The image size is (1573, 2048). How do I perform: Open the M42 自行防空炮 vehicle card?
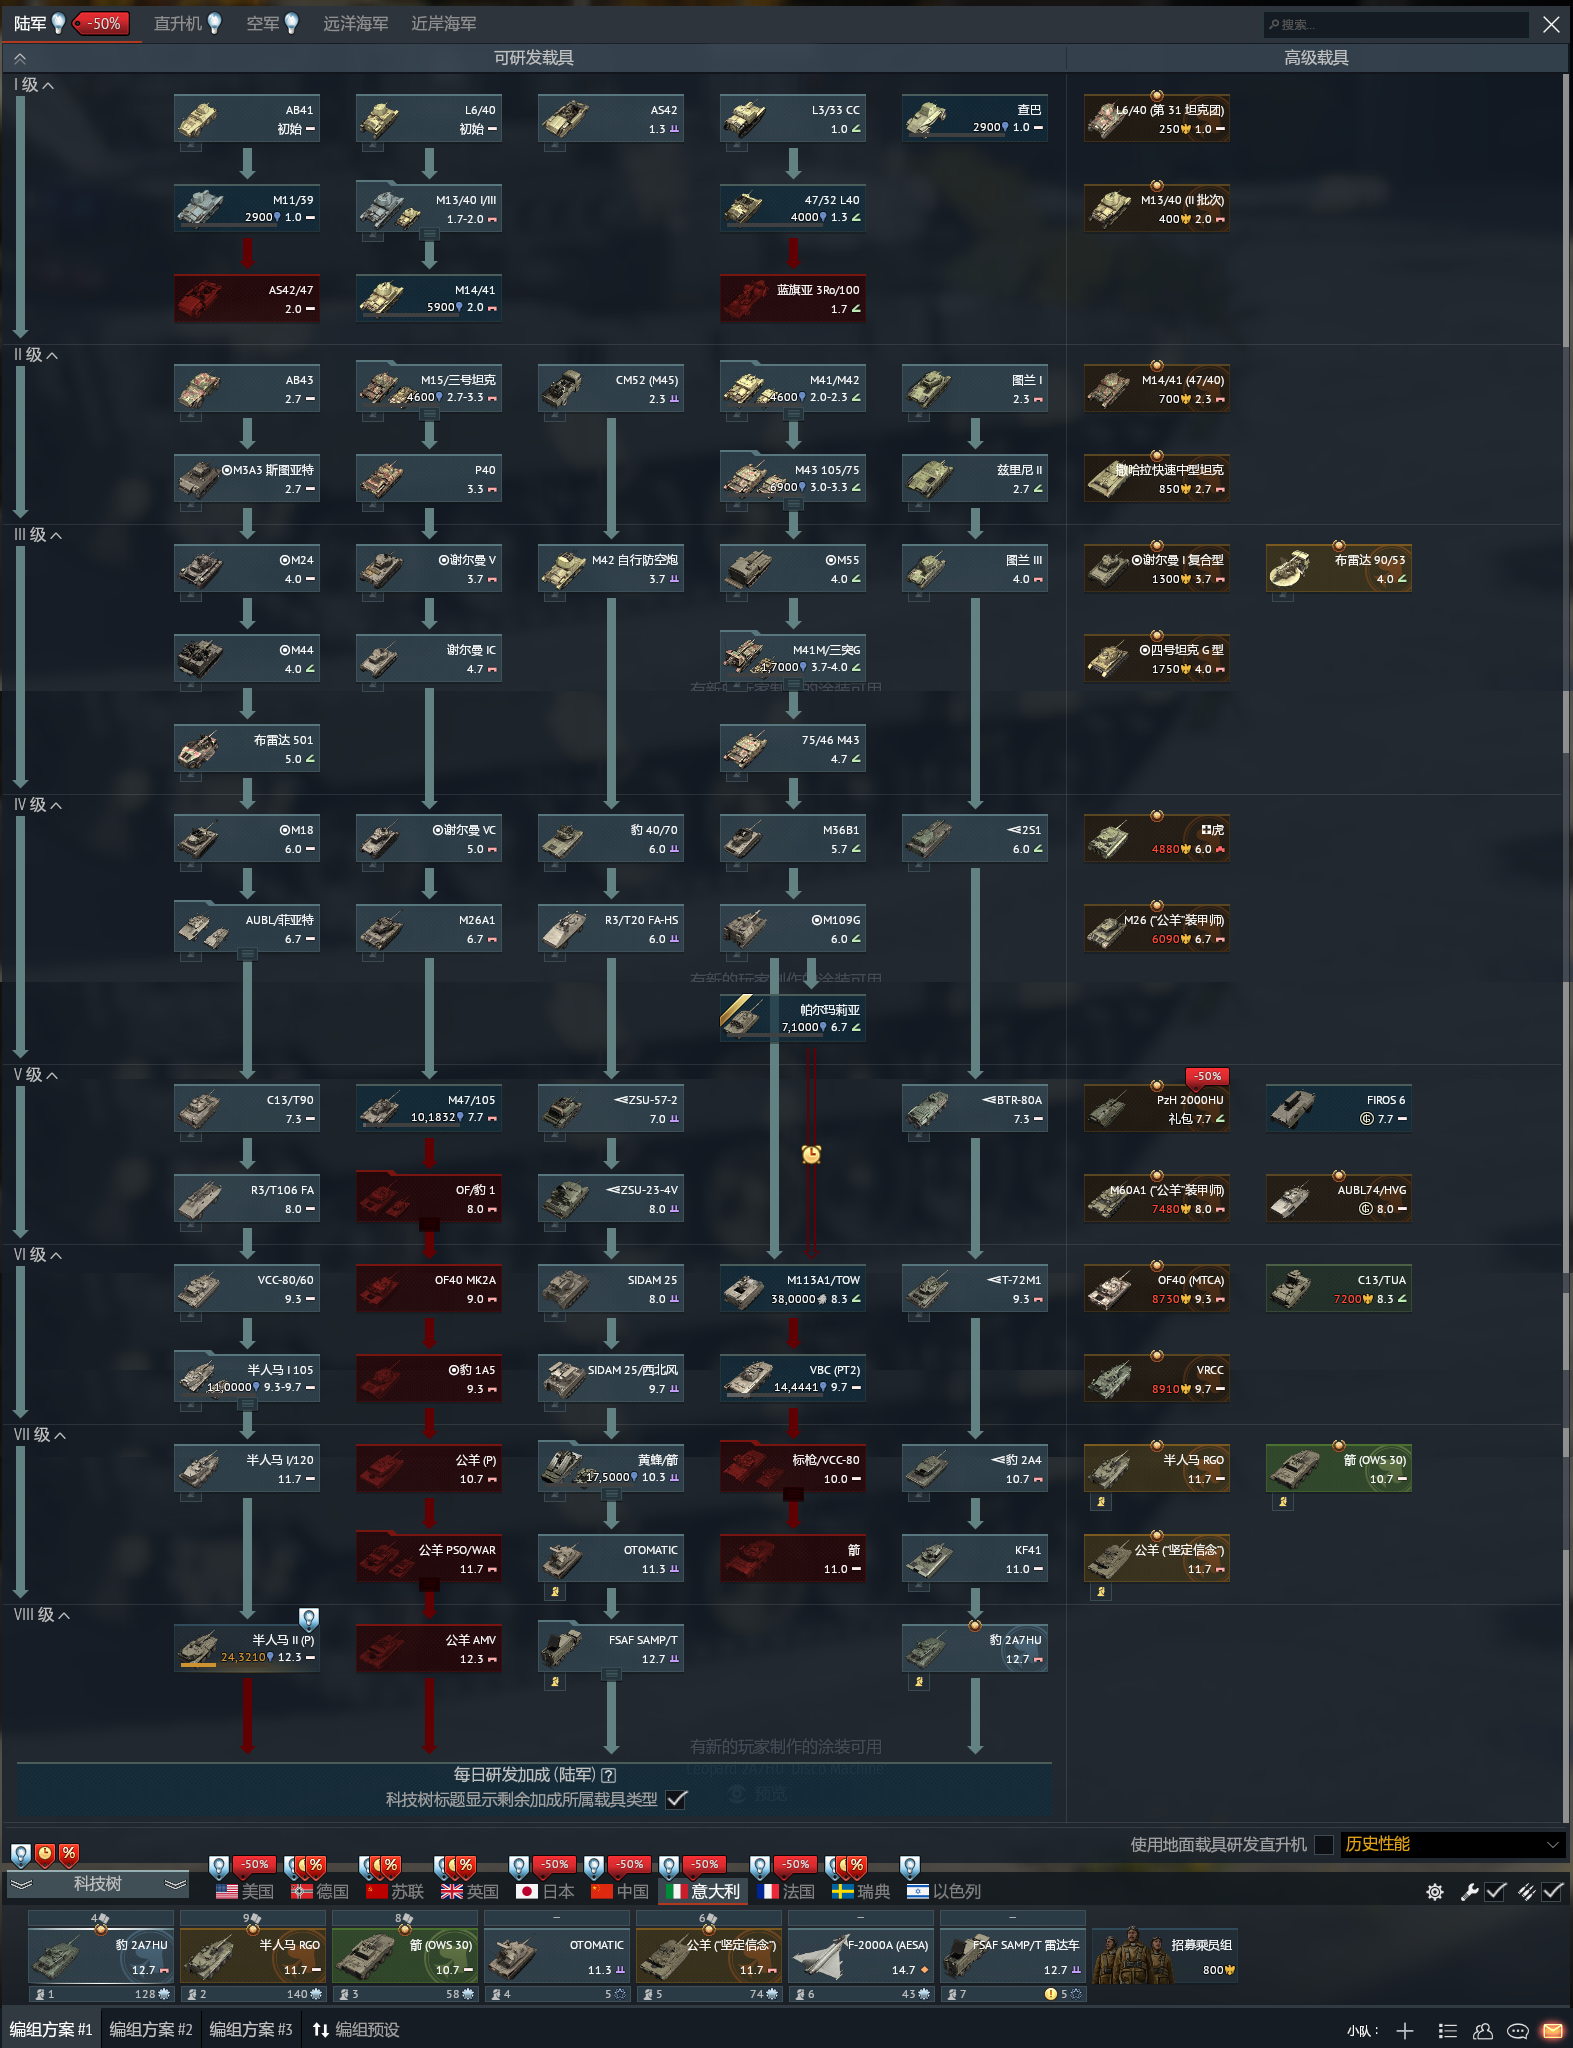(611, 568)
